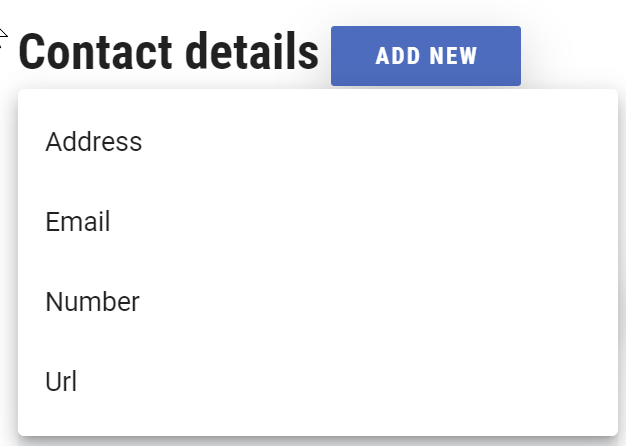Toggle the ADD NEW contact type menu
Viewport: 626px width, 446px height.
coord(425,56)
